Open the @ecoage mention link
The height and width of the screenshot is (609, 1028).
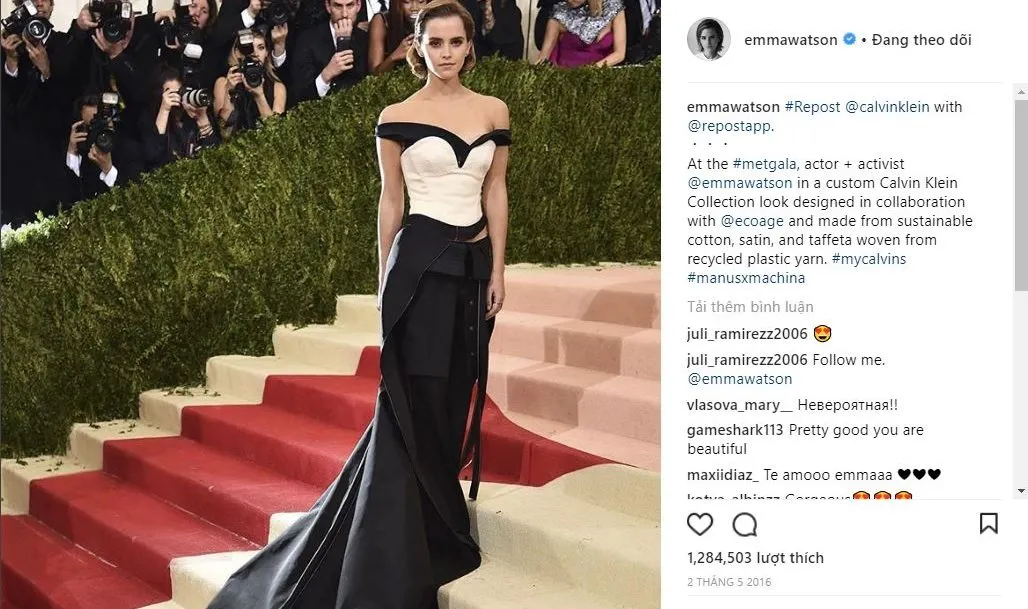tap(752, 221)
